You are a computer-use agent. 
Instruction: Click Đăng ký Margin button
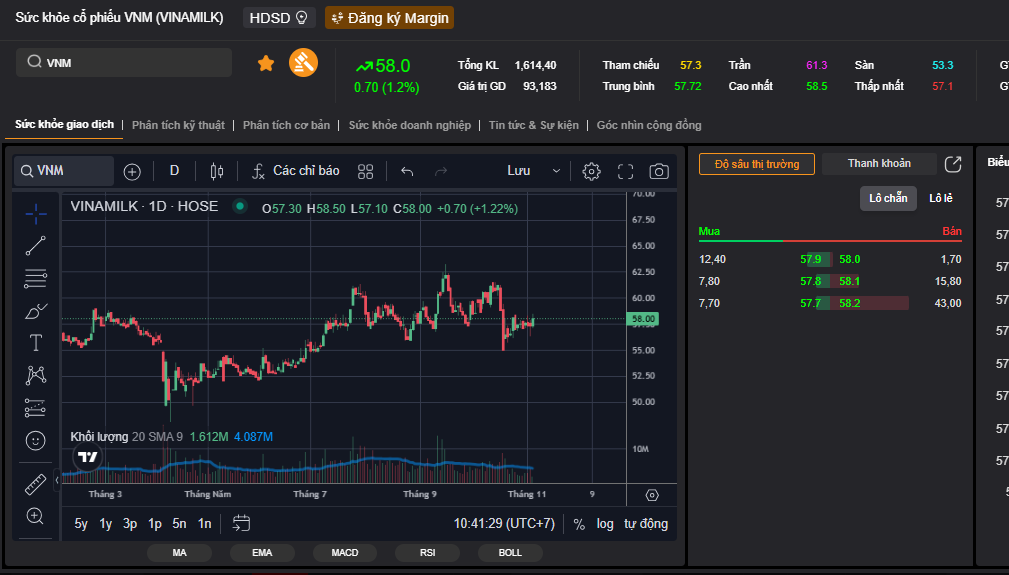389,18
